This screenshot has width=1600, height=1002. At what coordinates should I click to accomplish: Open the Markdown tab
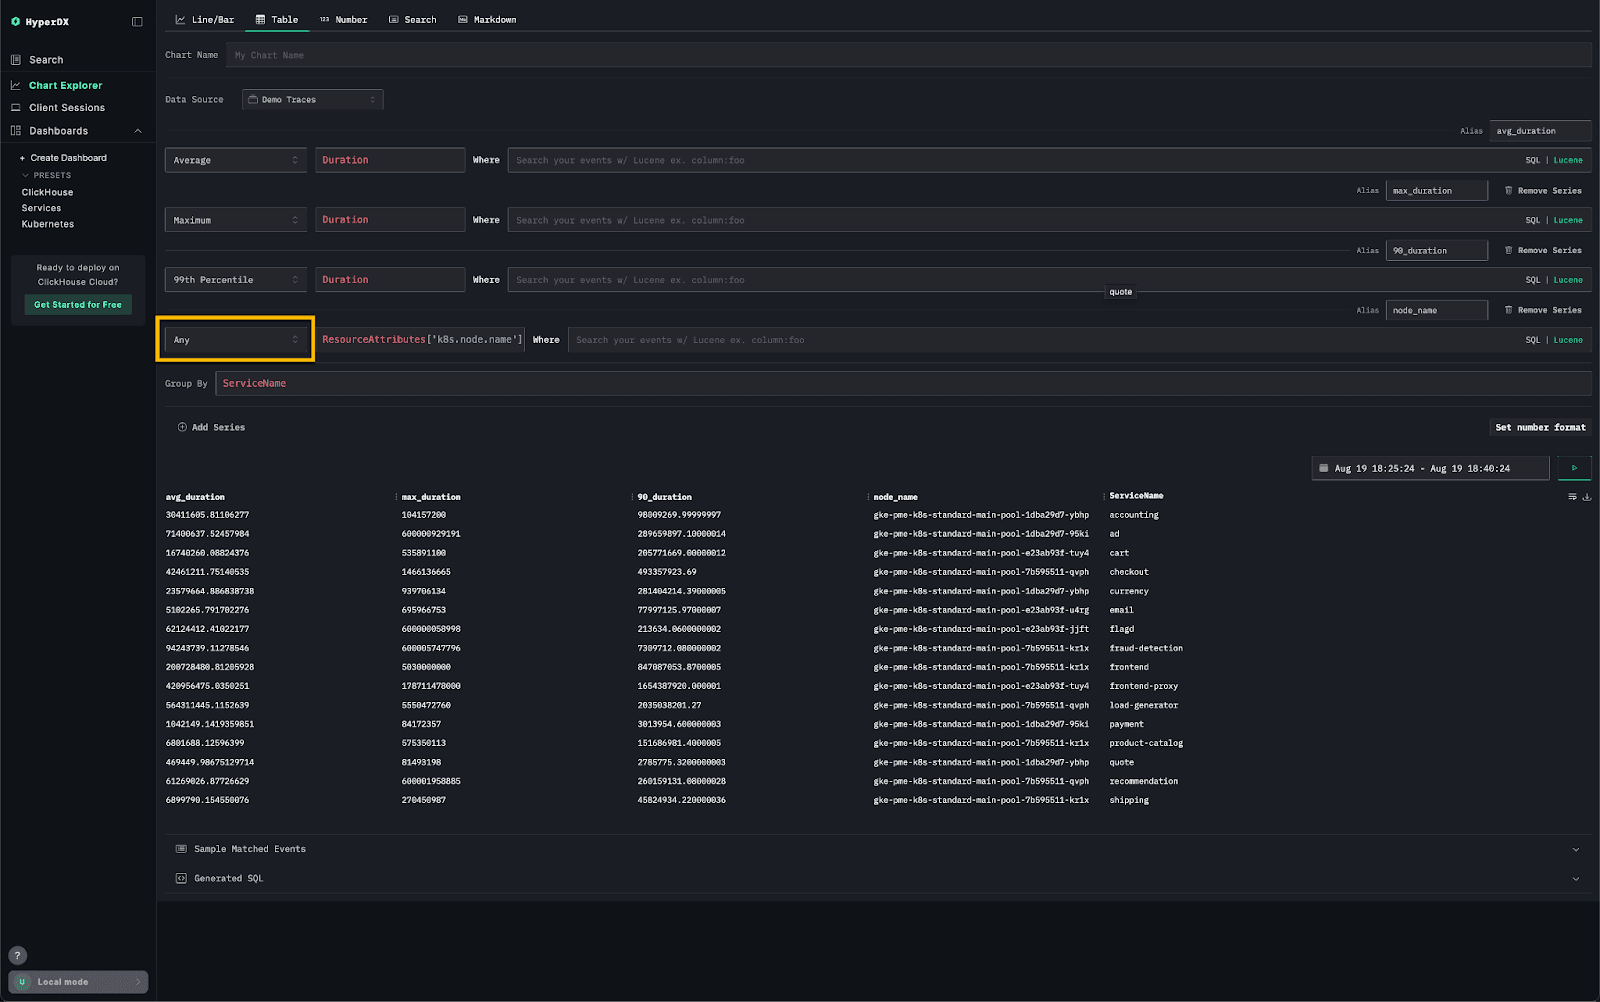(x=487, y=20)
